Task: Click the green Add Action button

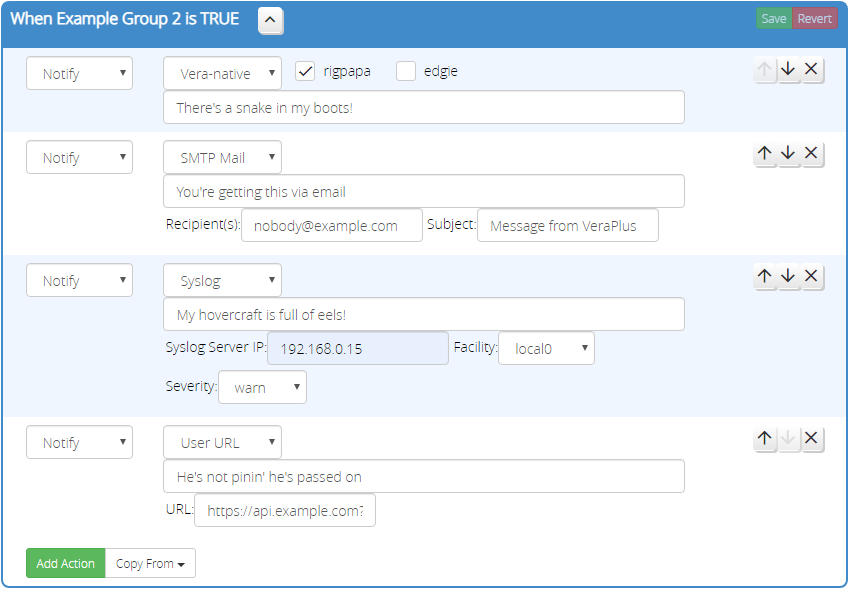Action: coord(65,563)
